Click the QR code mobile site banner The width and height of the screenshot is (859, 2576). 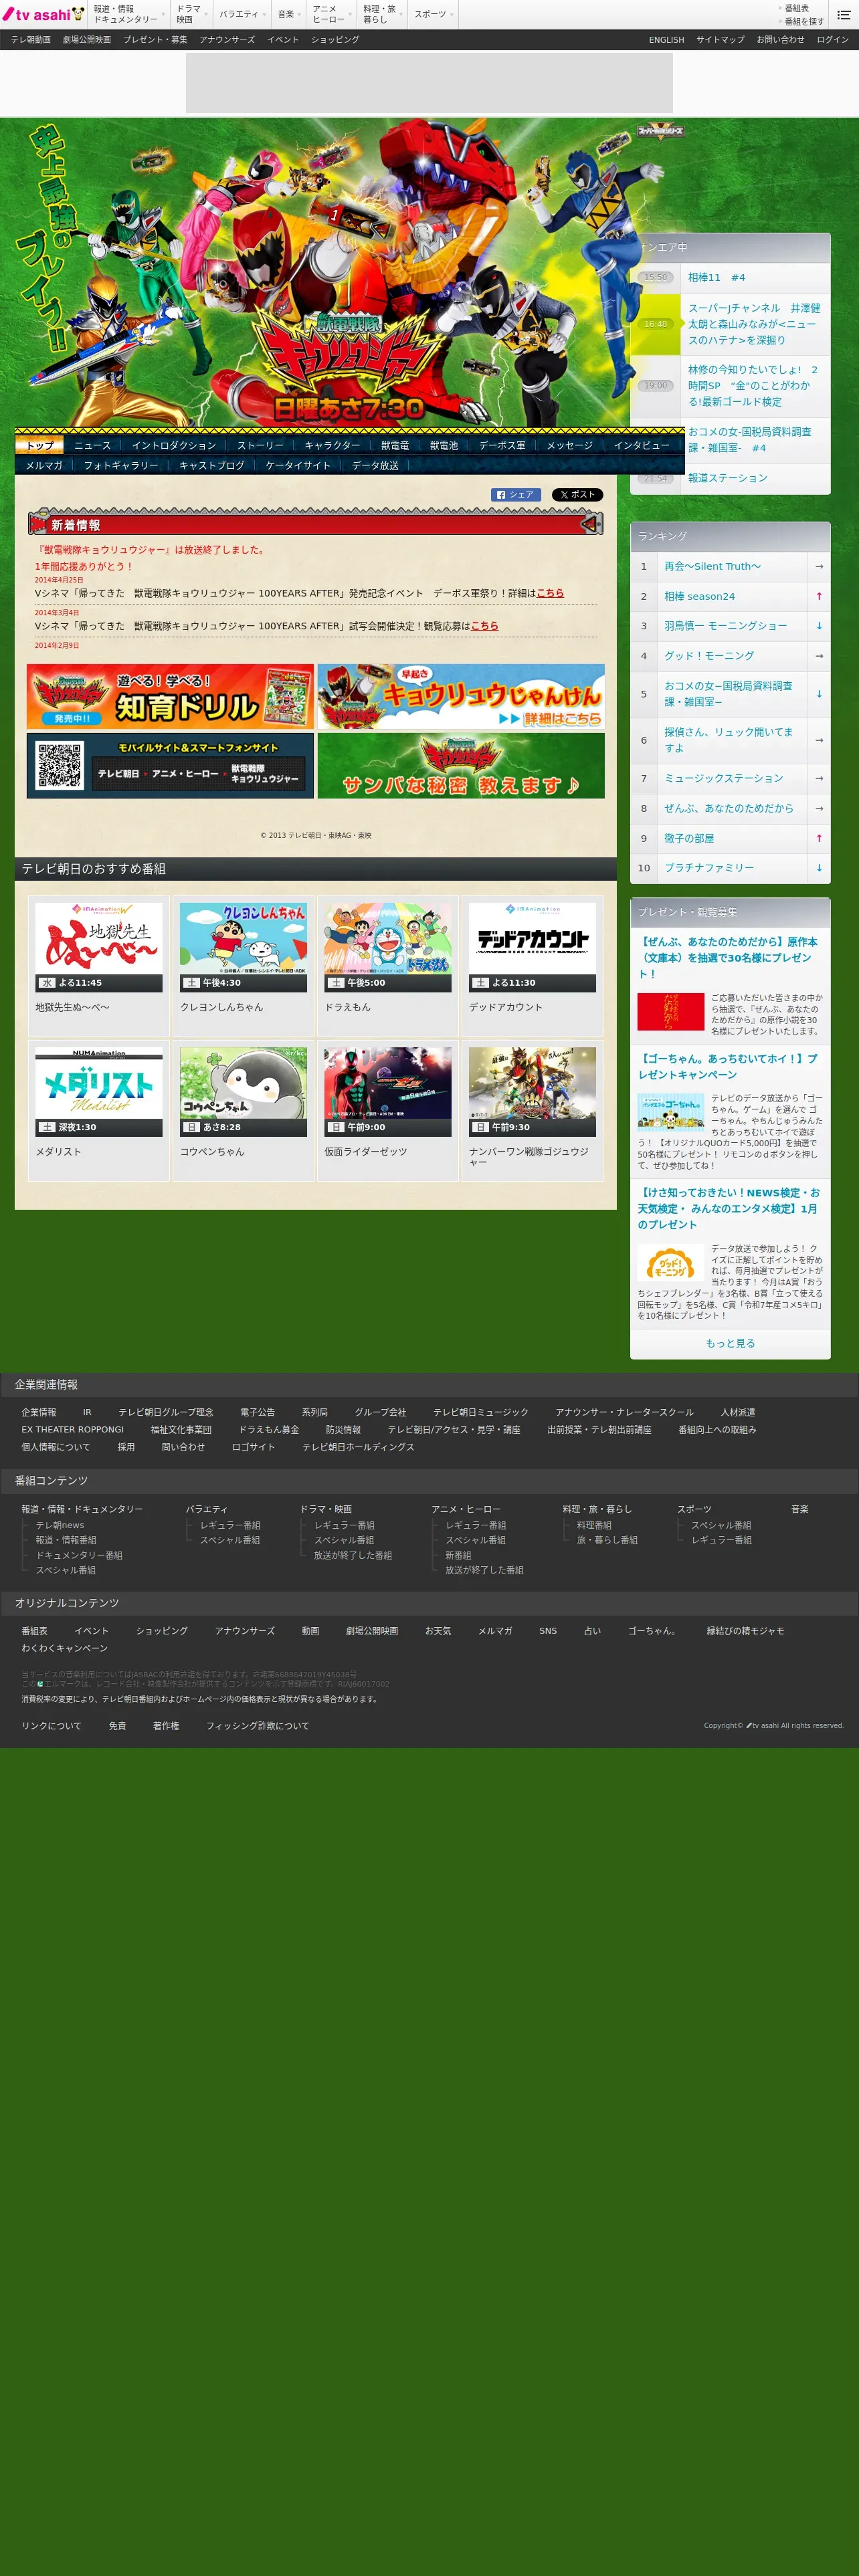click(170, 766)
